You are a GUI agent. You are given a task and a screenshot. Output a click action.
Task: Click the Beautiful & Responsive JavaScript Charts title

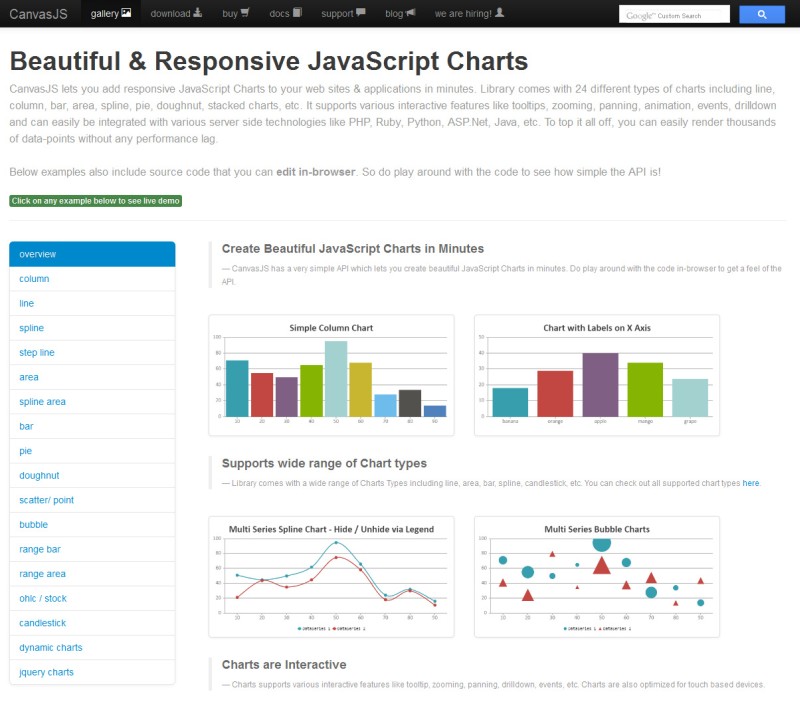click(x=268, y=61)
